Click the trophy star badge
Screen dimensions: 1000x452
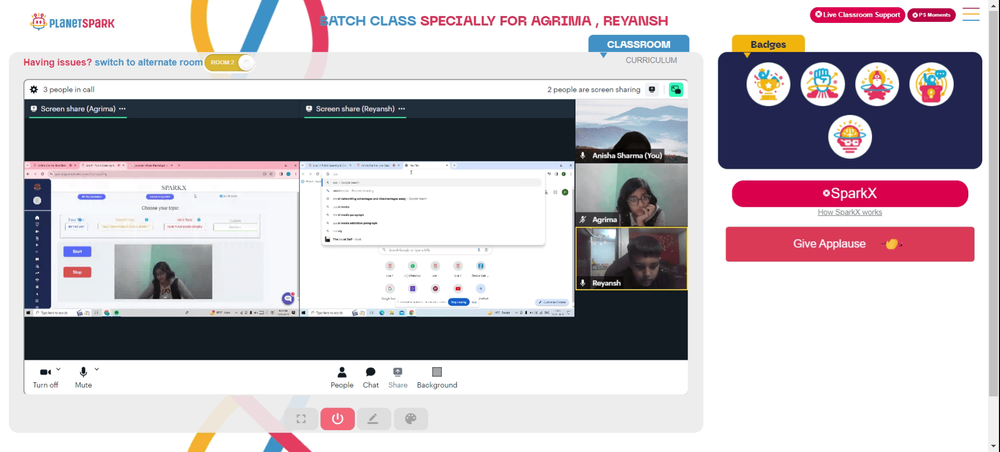[768, 84]
